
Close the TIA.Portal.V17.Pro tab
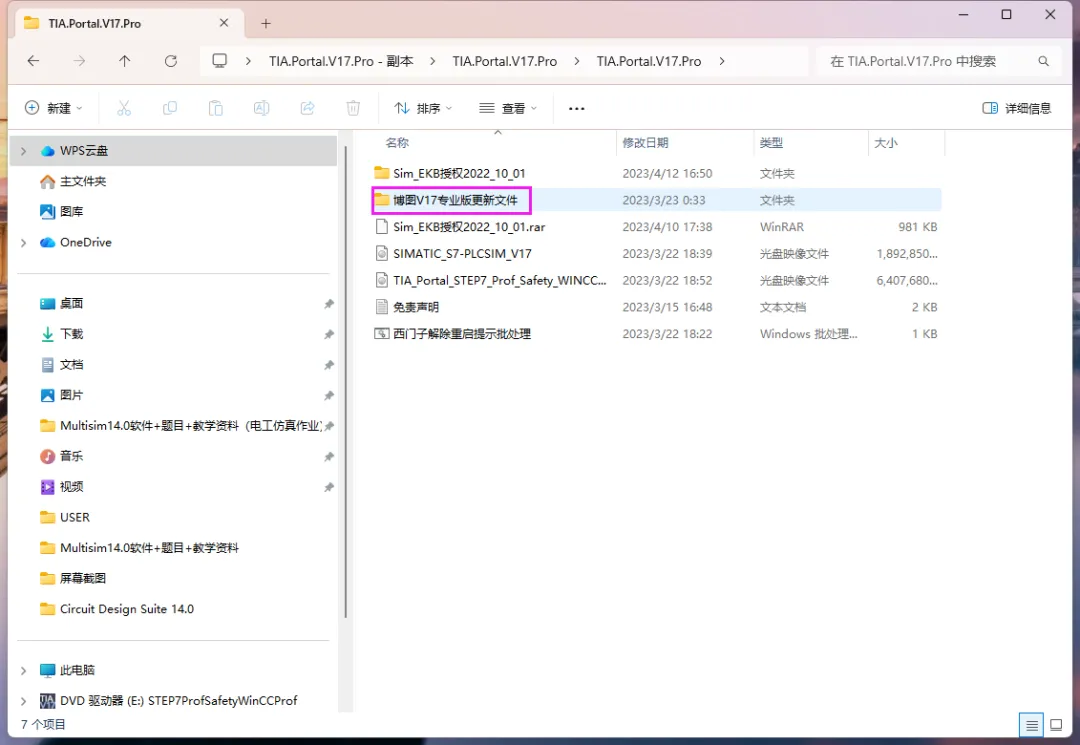(224, 23)
